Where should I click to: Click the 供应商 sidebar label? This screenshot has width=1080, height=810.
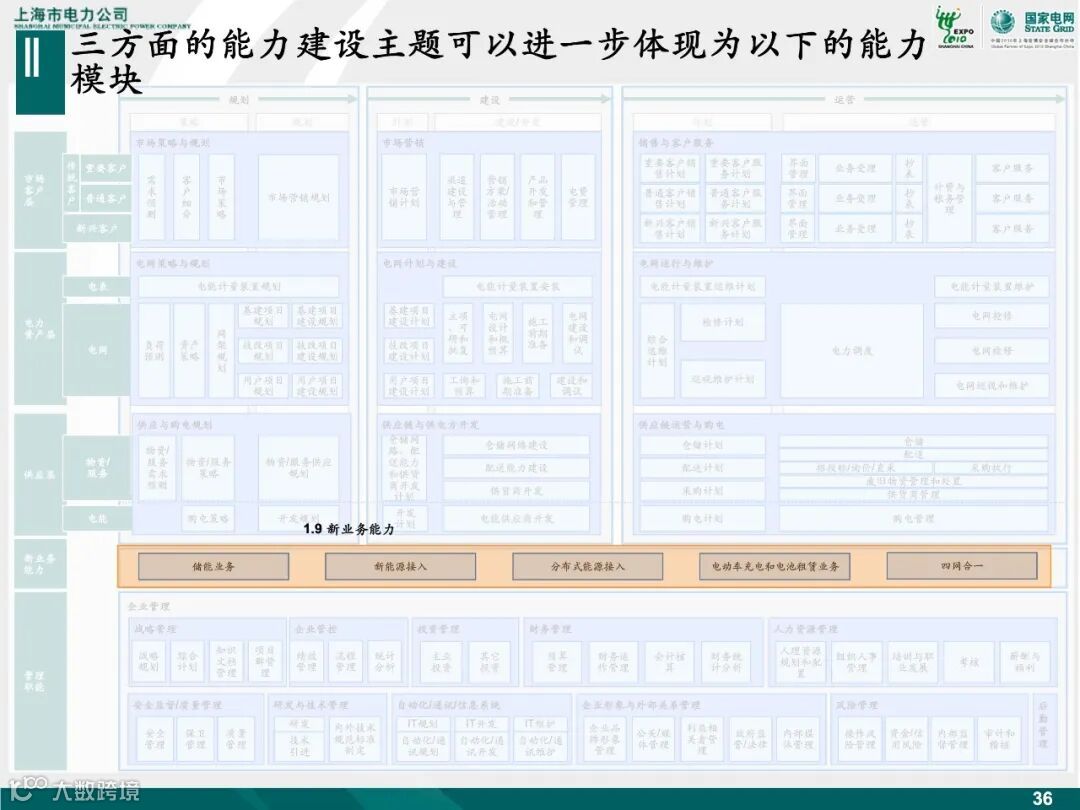click(x=40, y=474)
